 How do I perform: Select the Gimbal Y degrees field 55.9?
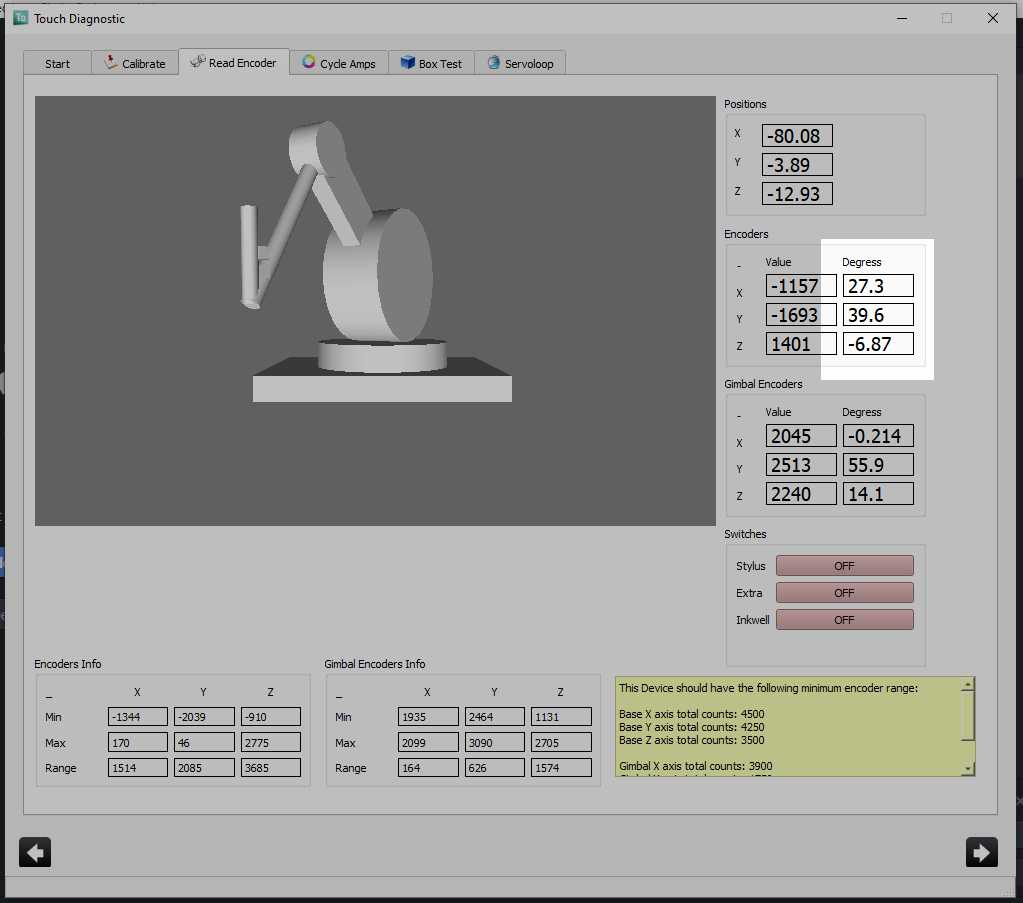(877, 464)
